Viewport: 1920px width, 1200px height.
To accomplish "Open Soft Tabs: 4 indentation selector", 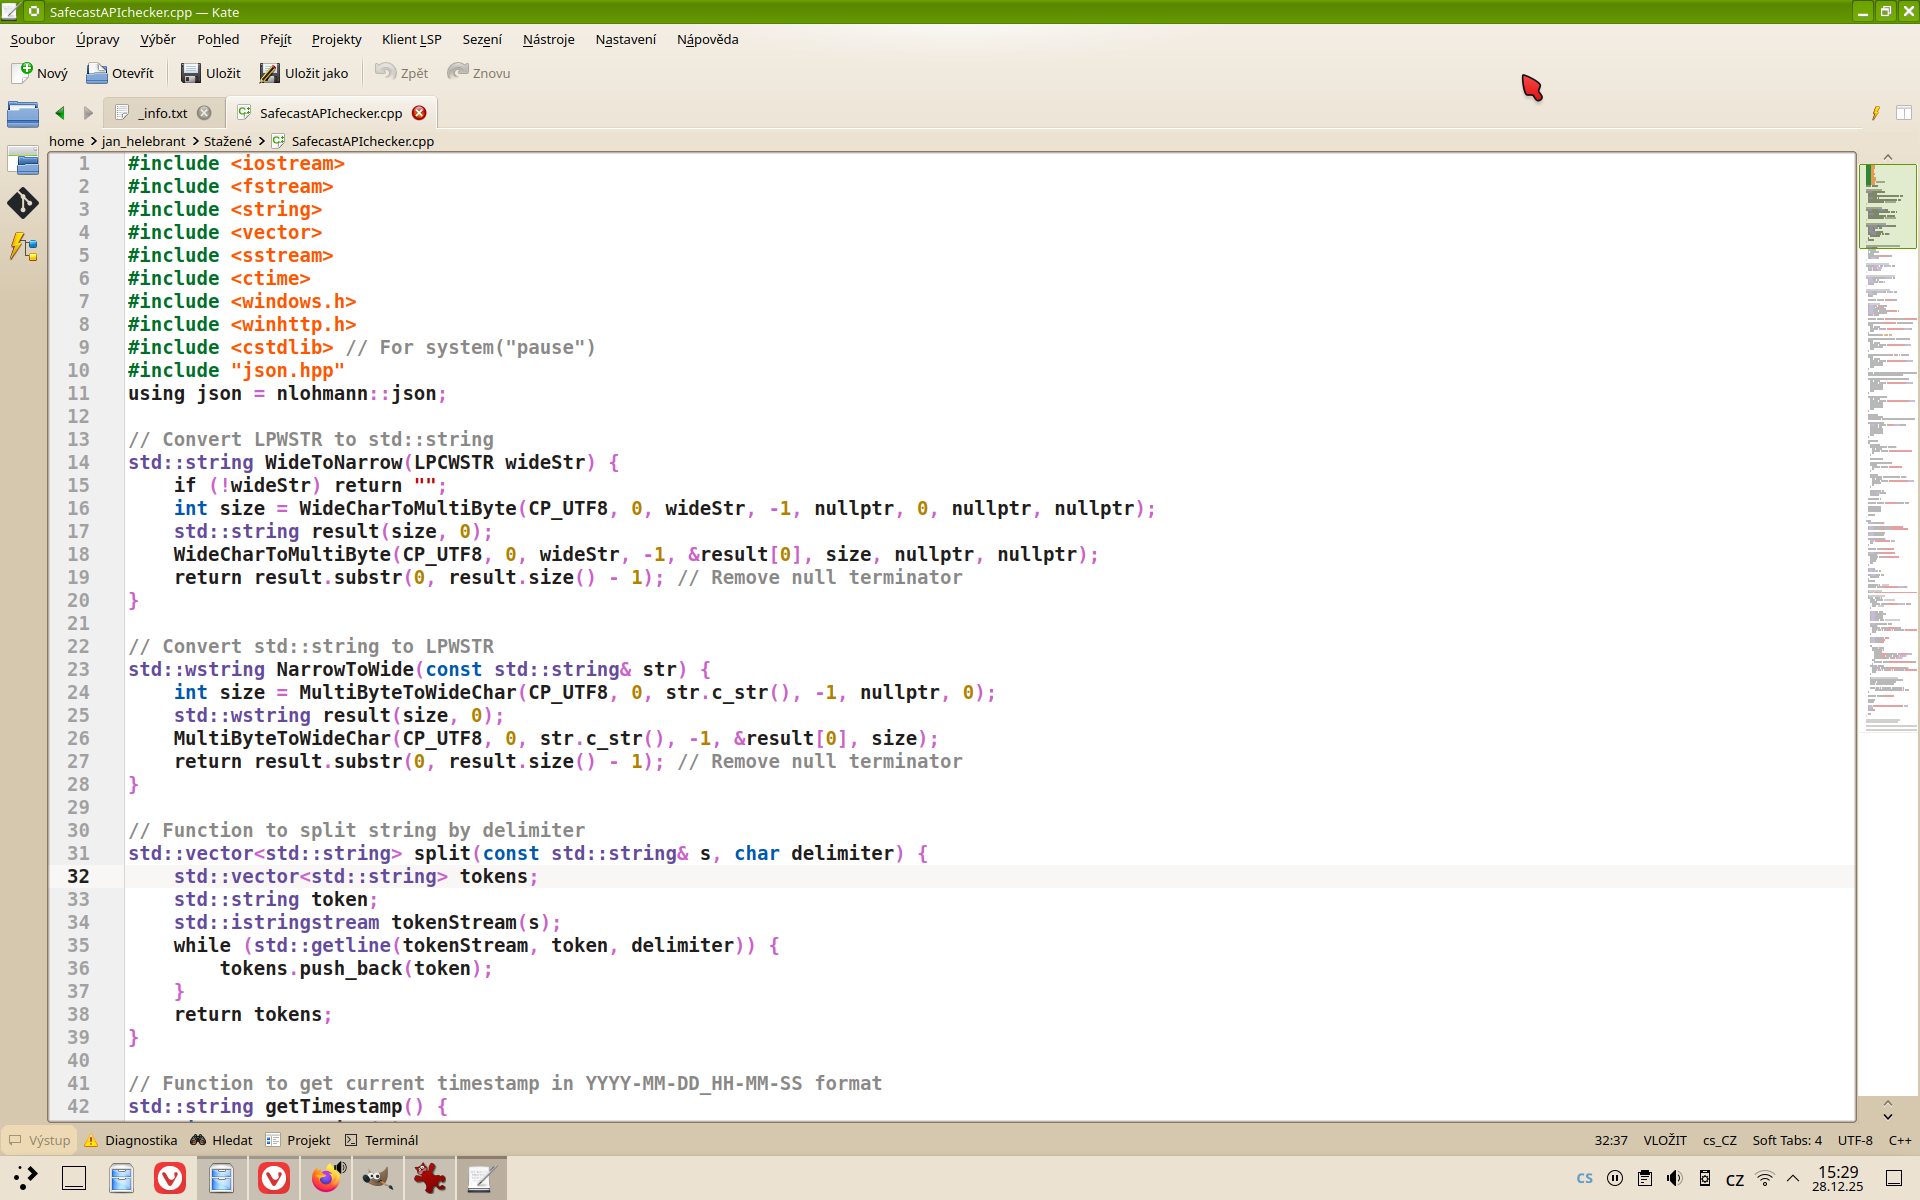I will [x=1786, y=1140].
